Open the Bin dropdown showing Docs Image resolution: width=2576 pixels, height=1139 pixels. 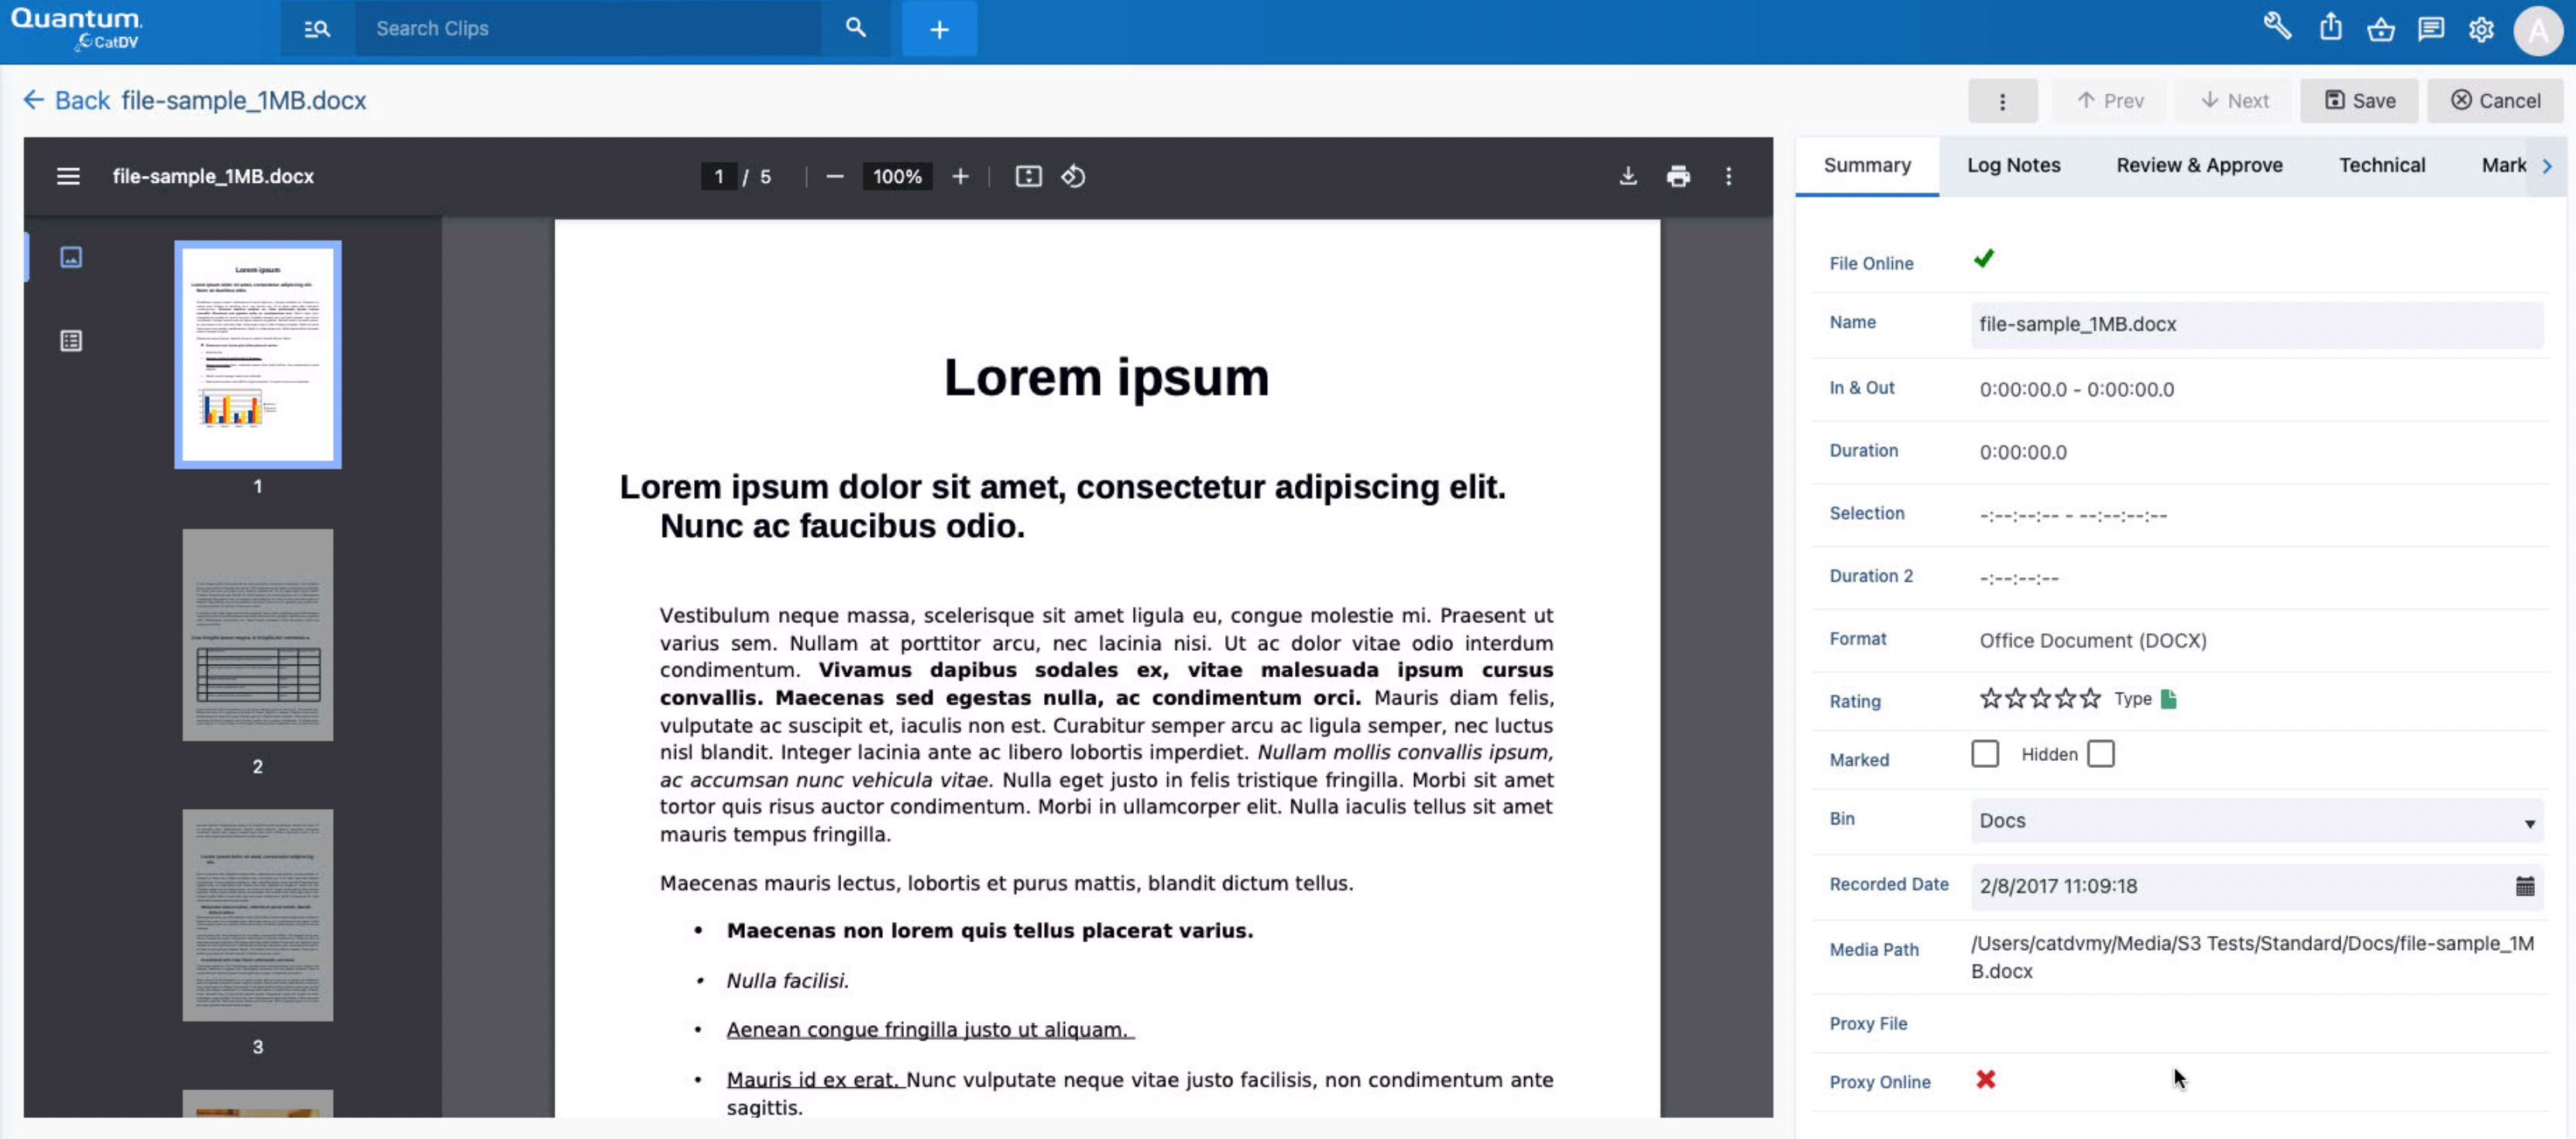point(2256,820)
